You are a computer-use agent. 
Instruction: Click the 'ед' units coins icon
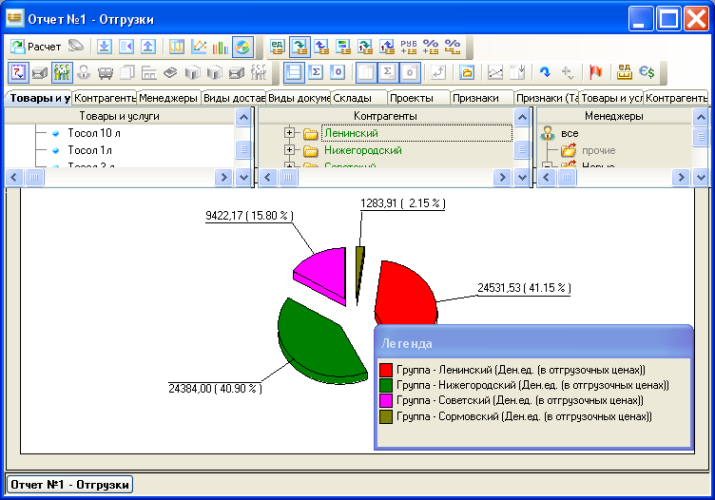[277, 46]
